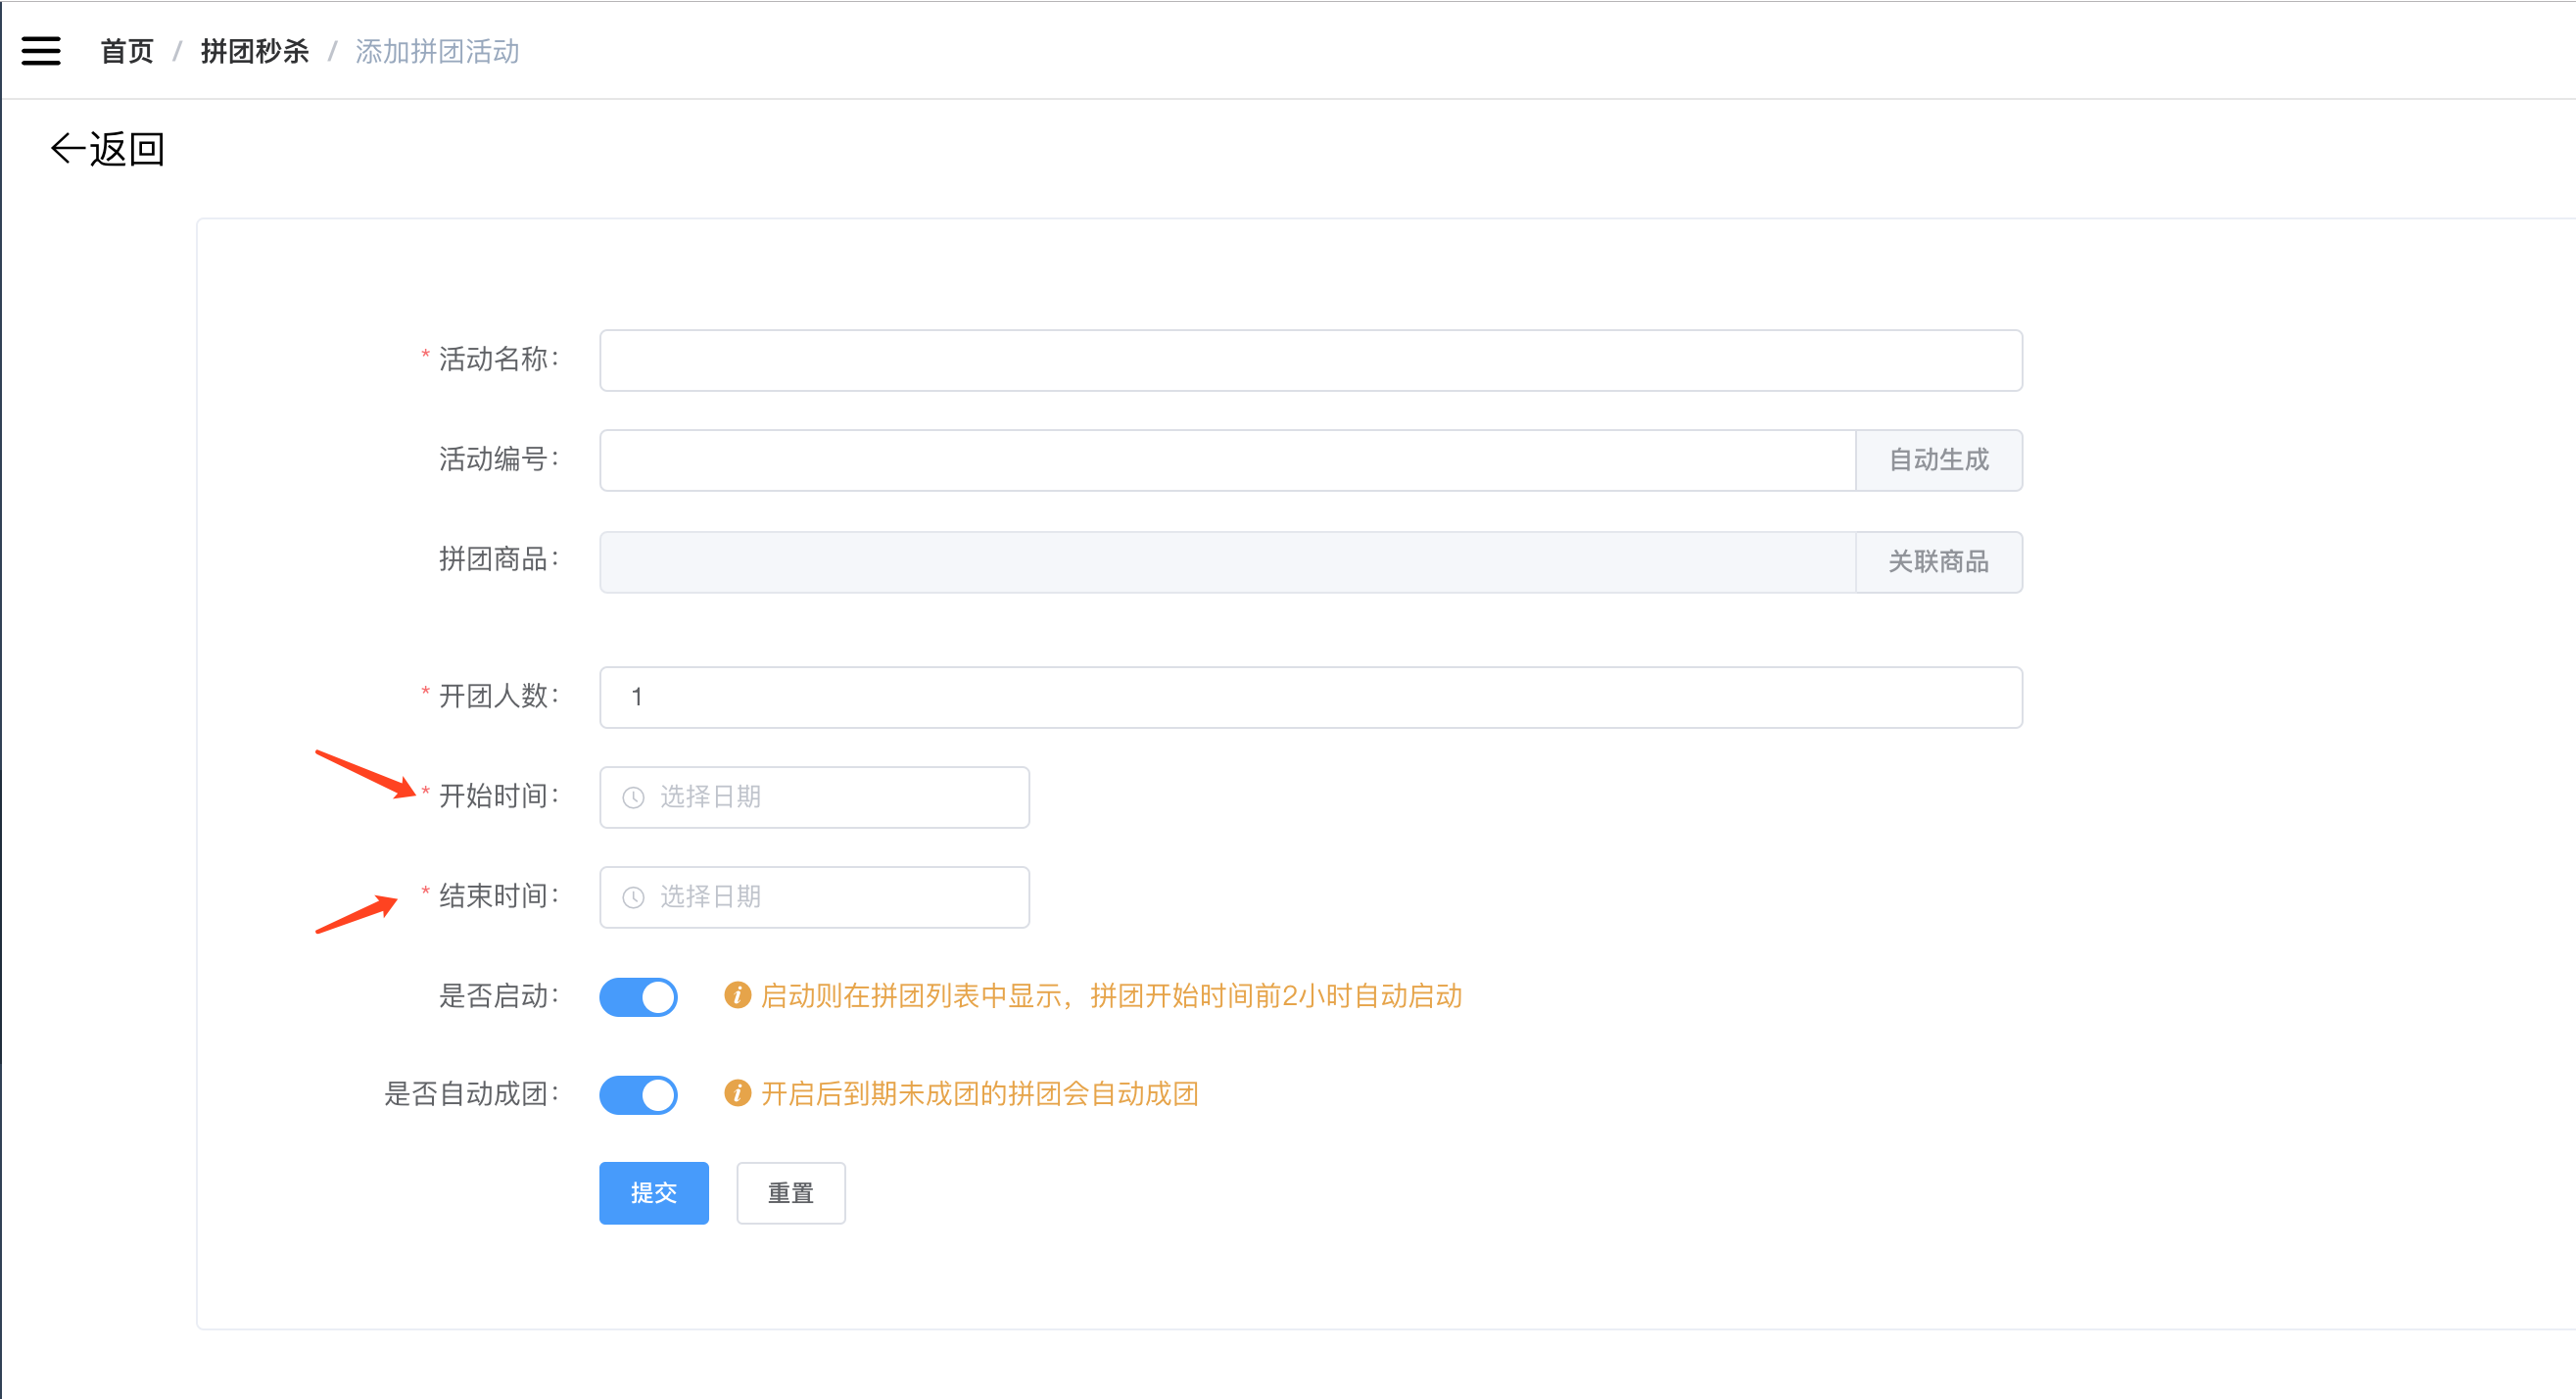Click clock icon in 结束时间 field
This screenshot has width=2576, height=1399.
[633, 897]
